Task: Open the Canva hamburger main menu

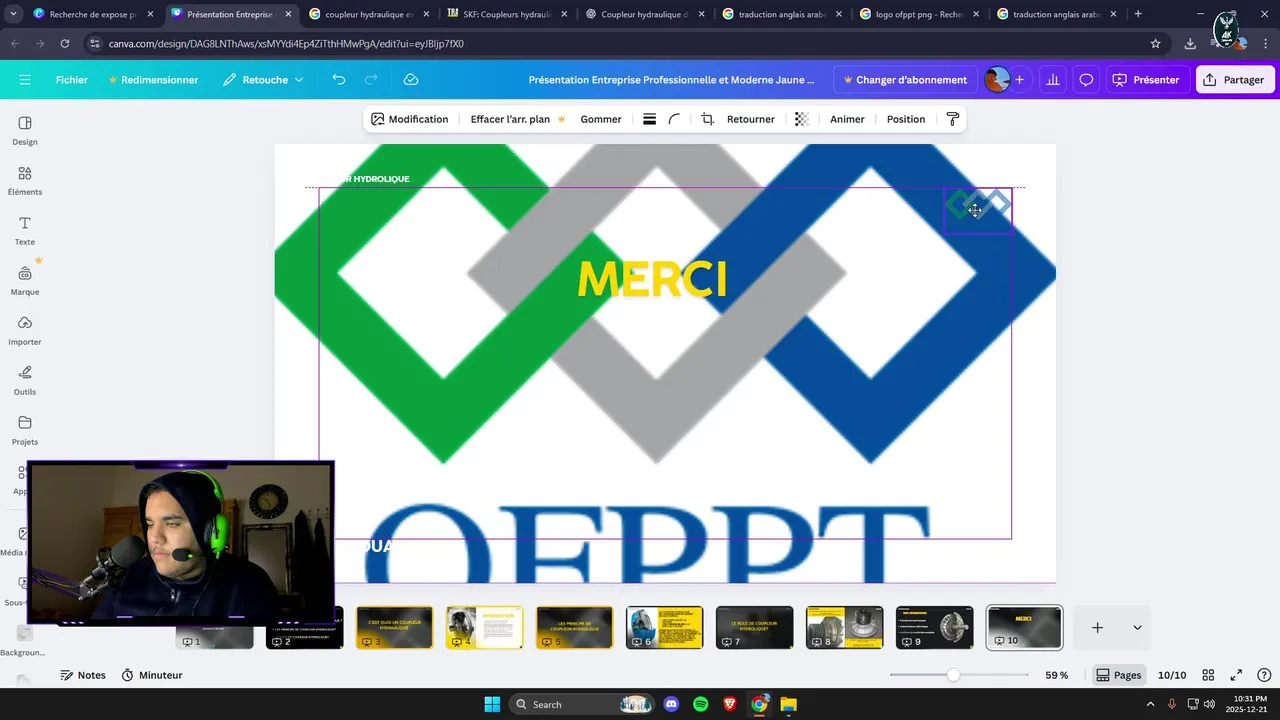Action: [x=25, y=80]
